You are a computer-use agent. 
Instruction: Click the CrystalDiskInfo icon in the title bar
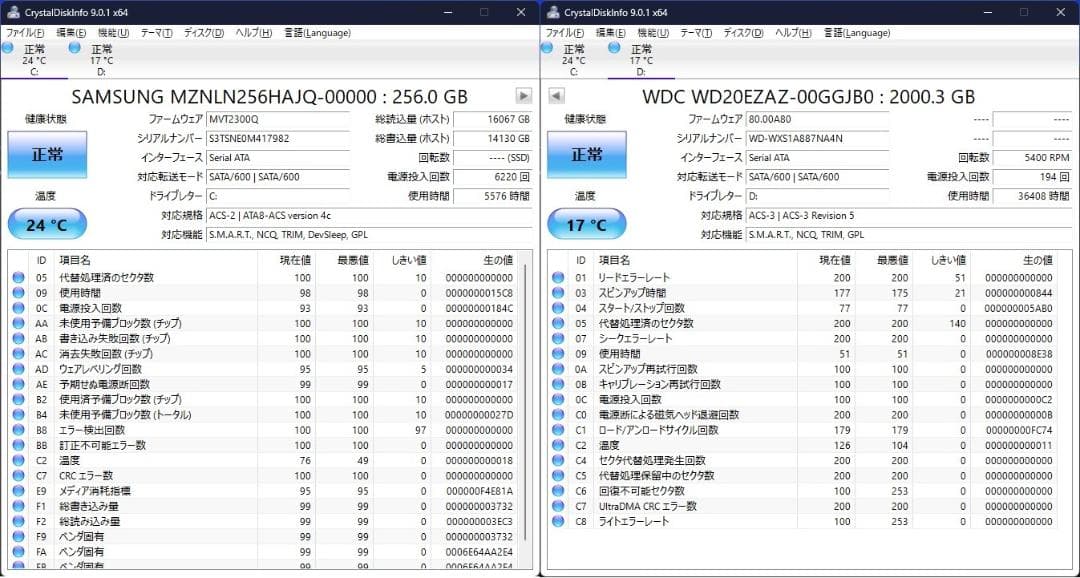pos(12,11)
